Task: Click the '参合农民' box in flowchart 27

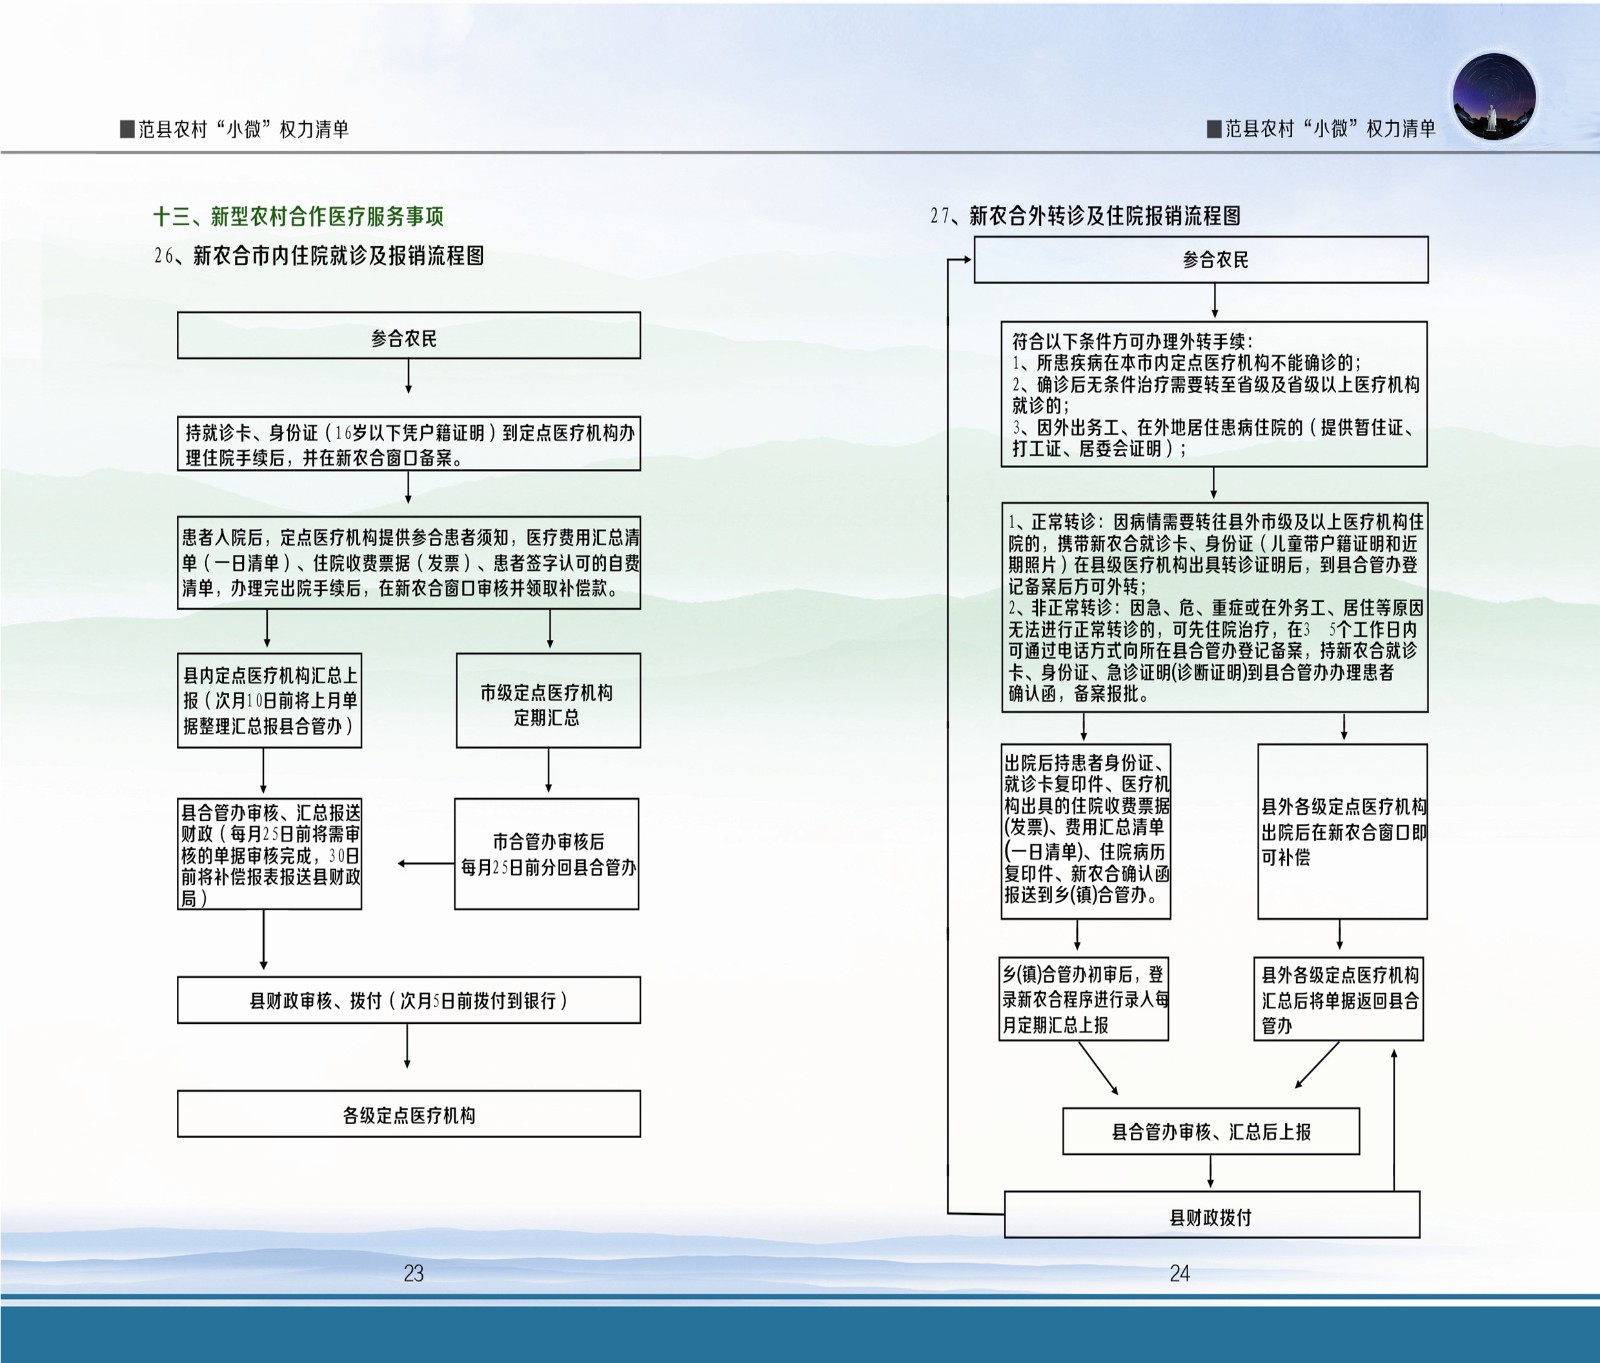Action: (x=1201, y=260)
